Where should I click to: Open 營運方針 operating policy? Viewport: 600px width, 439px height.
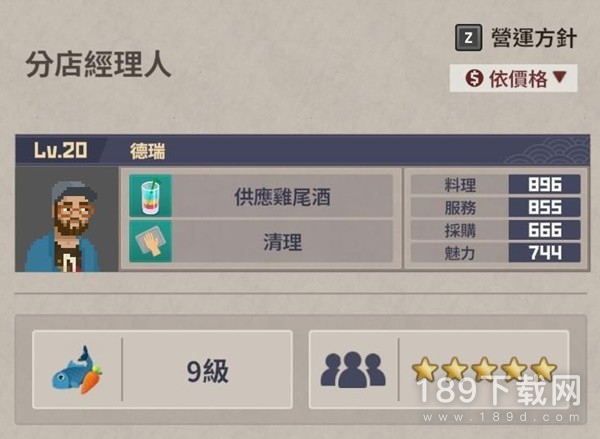[516, 38]
